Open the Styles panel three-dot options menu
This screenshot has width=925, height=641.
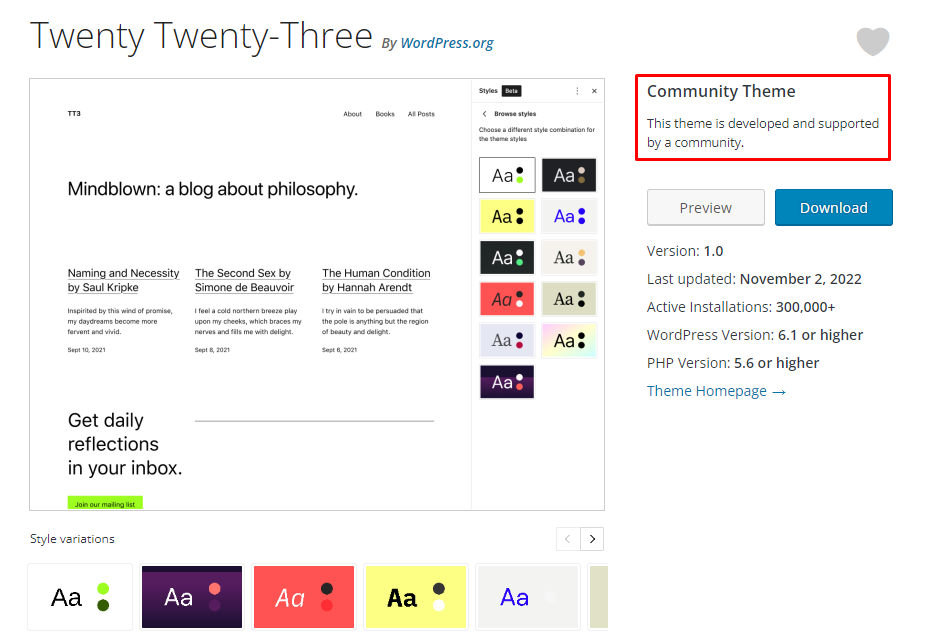tap(578, 90)
